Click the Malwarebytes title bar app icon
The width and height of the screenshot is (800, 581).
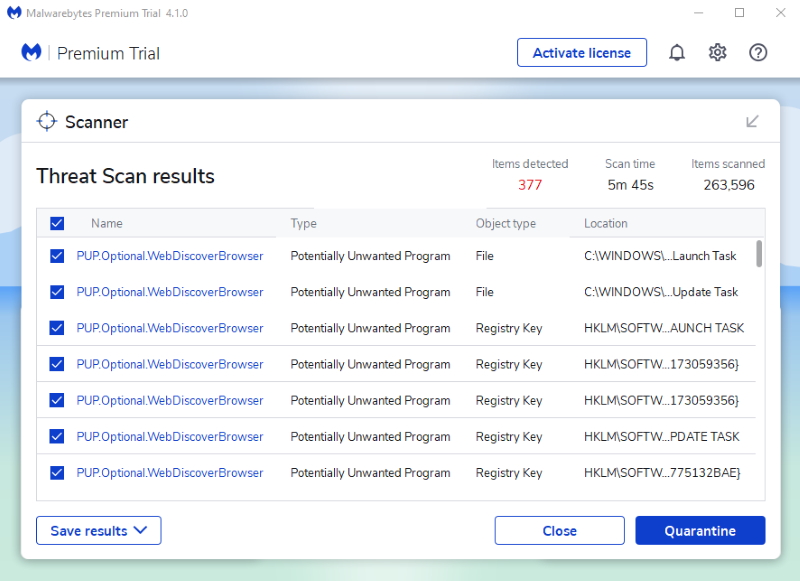tap(13, 13)
